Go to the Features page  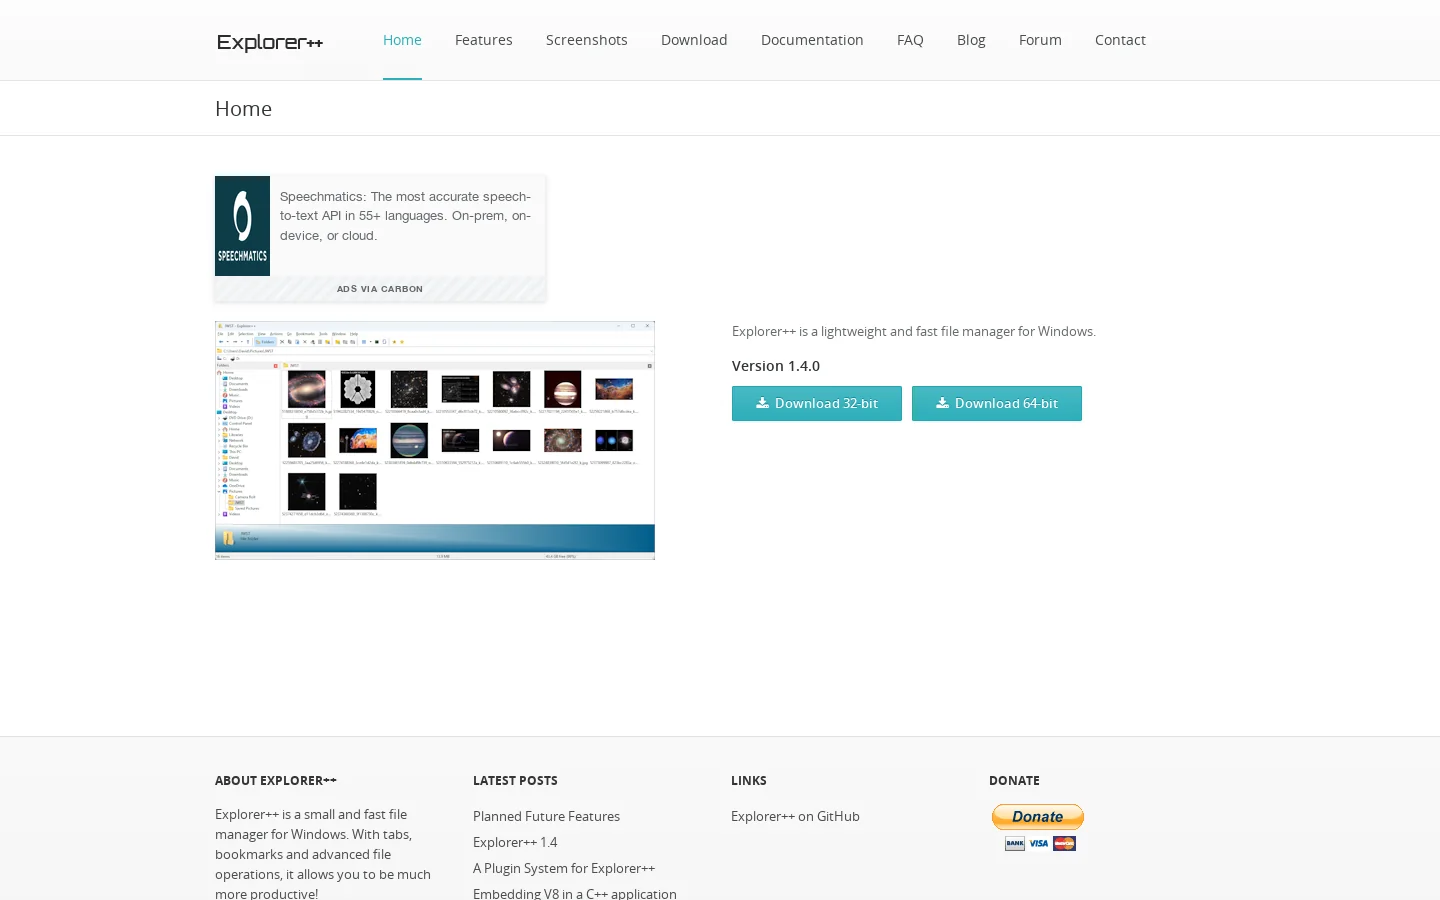pyautogui.click(x=484, y=40)
